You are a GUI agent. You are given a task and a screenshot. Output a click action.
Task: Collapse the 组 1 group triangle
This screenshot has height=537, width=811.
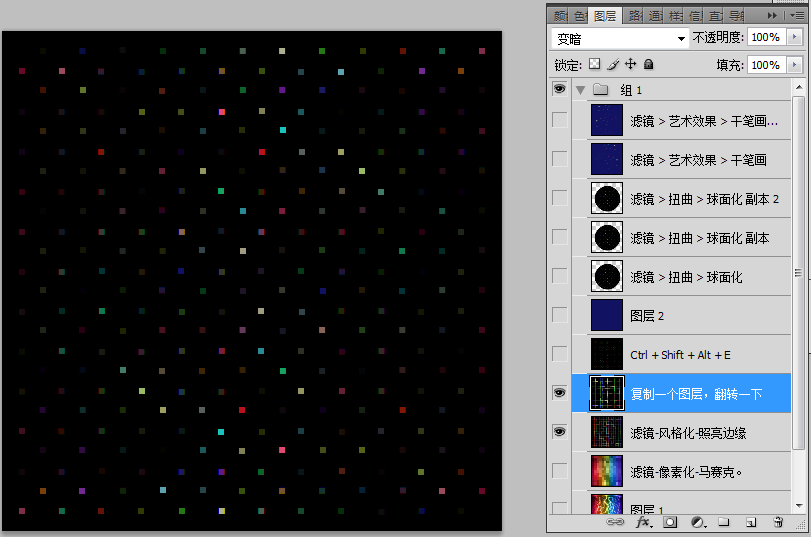pyautogui.click(x=579, y=90)
